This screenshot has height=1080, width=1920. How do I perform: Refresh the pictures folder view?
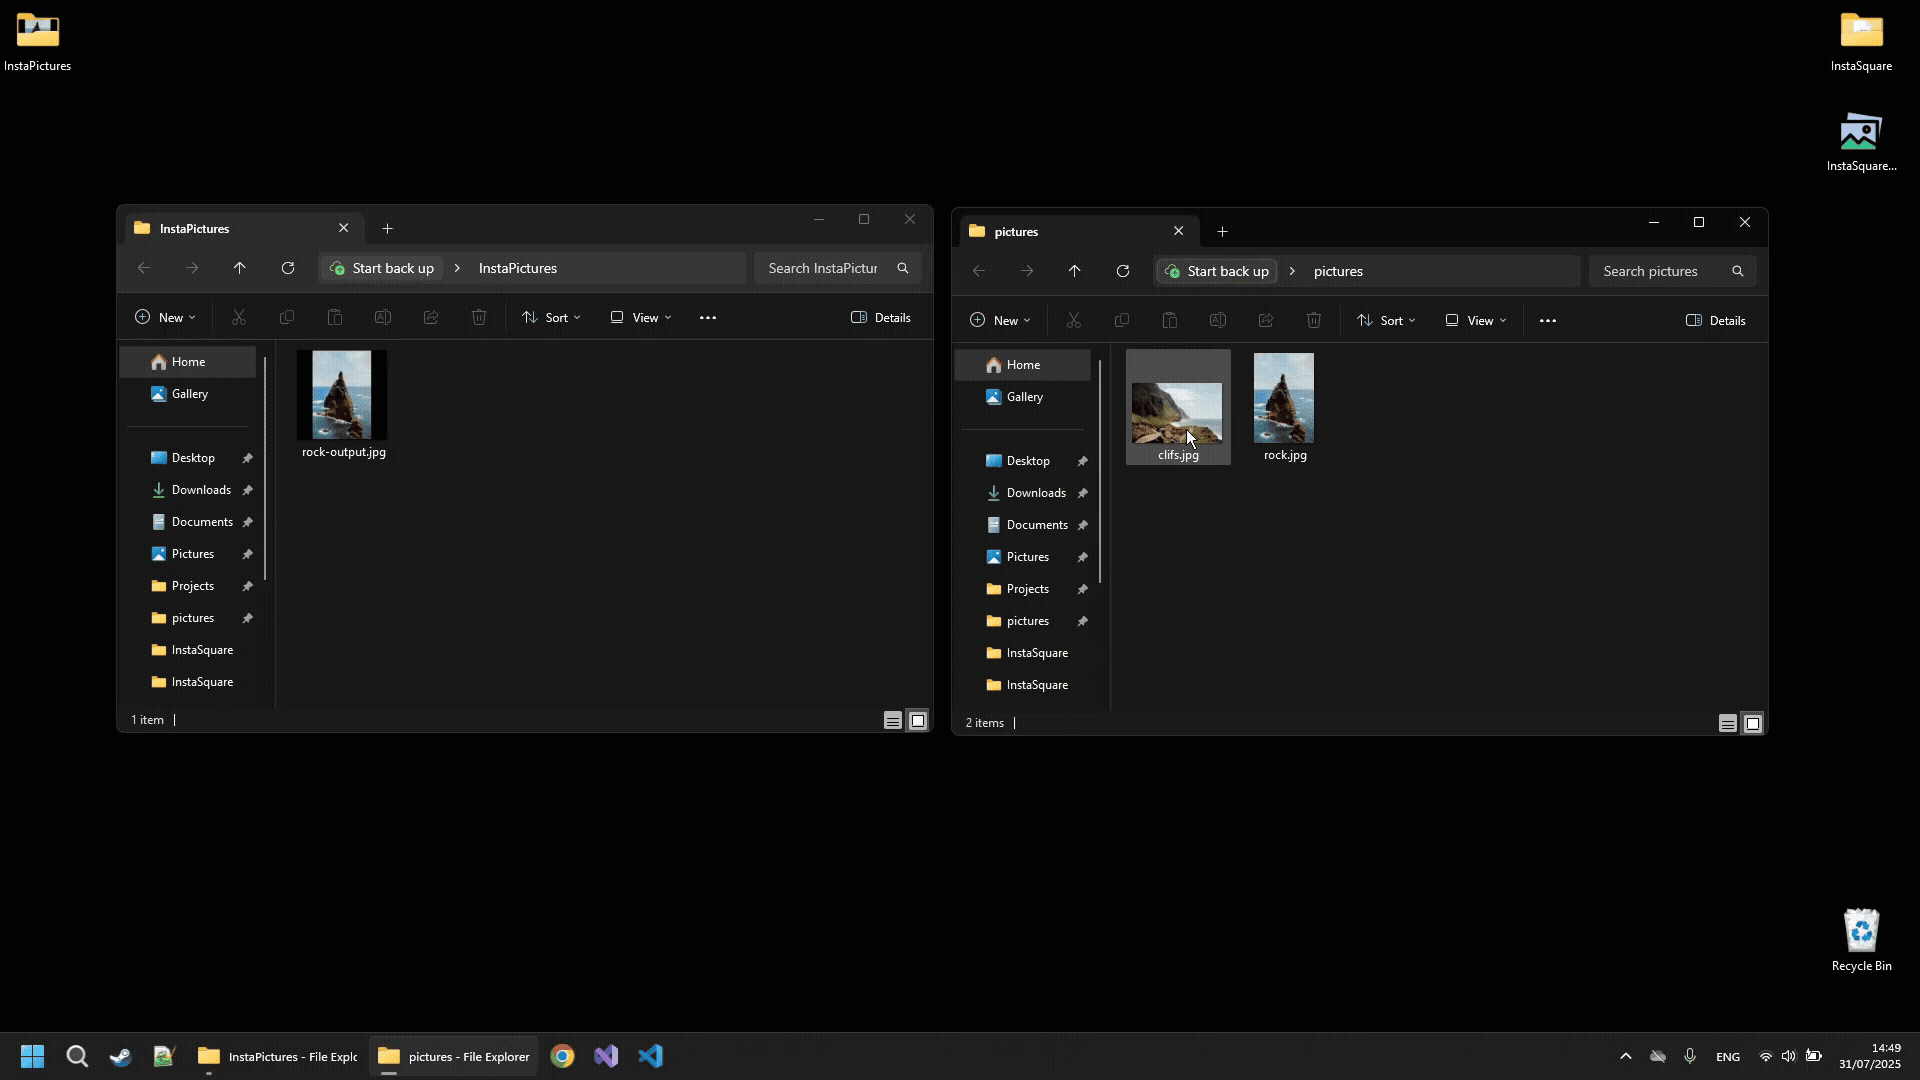click(1123, 271)
